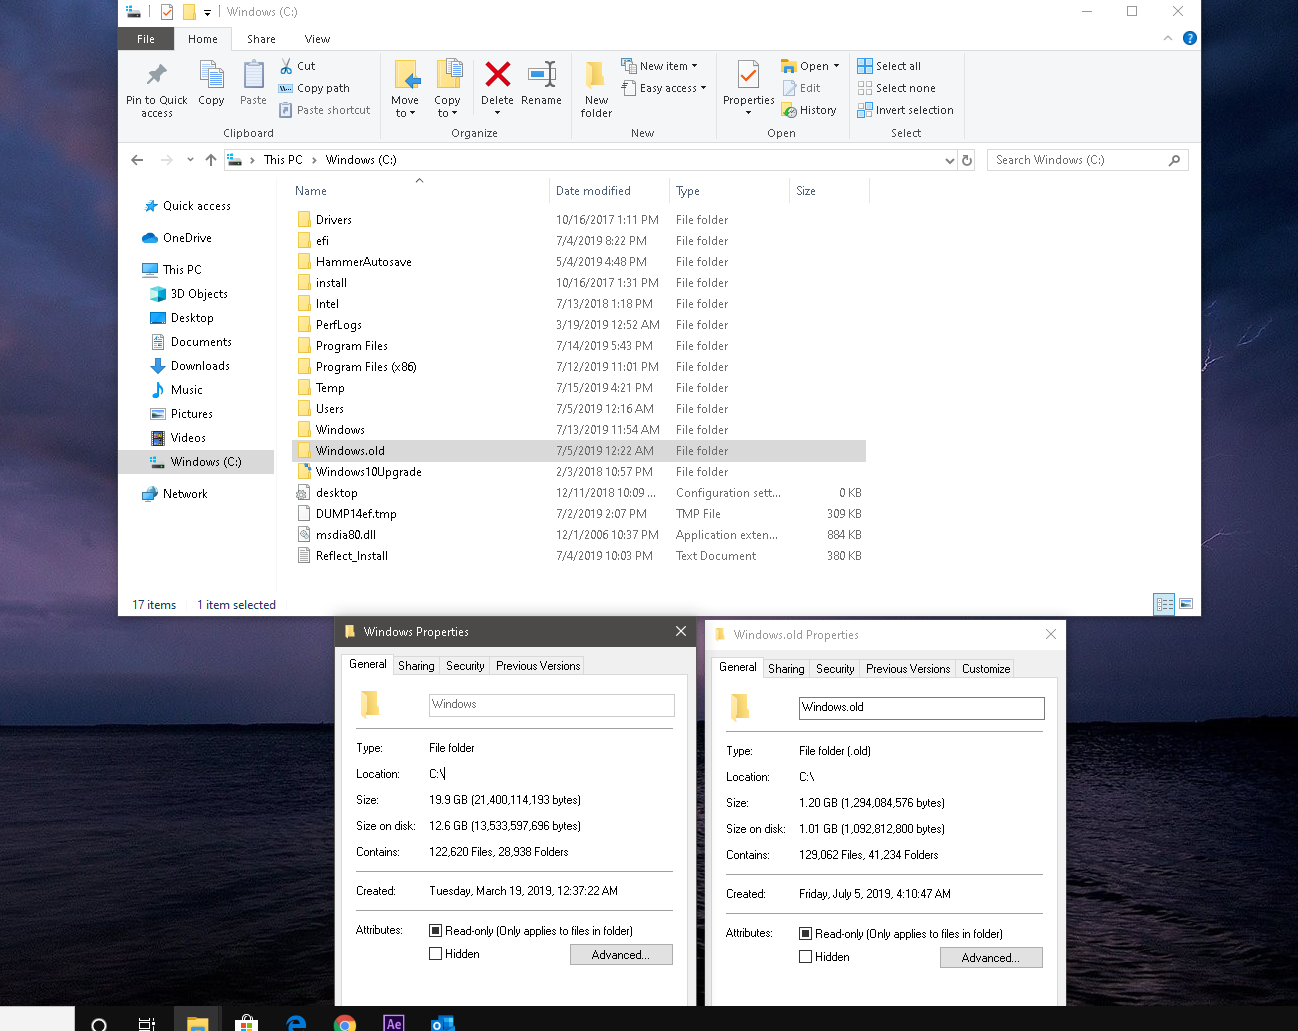Toggle Hidden in Windows.old Properties dialog
Viewport: 1298px width, 1031px height.
pyautogui.click(x=806, y=957)
